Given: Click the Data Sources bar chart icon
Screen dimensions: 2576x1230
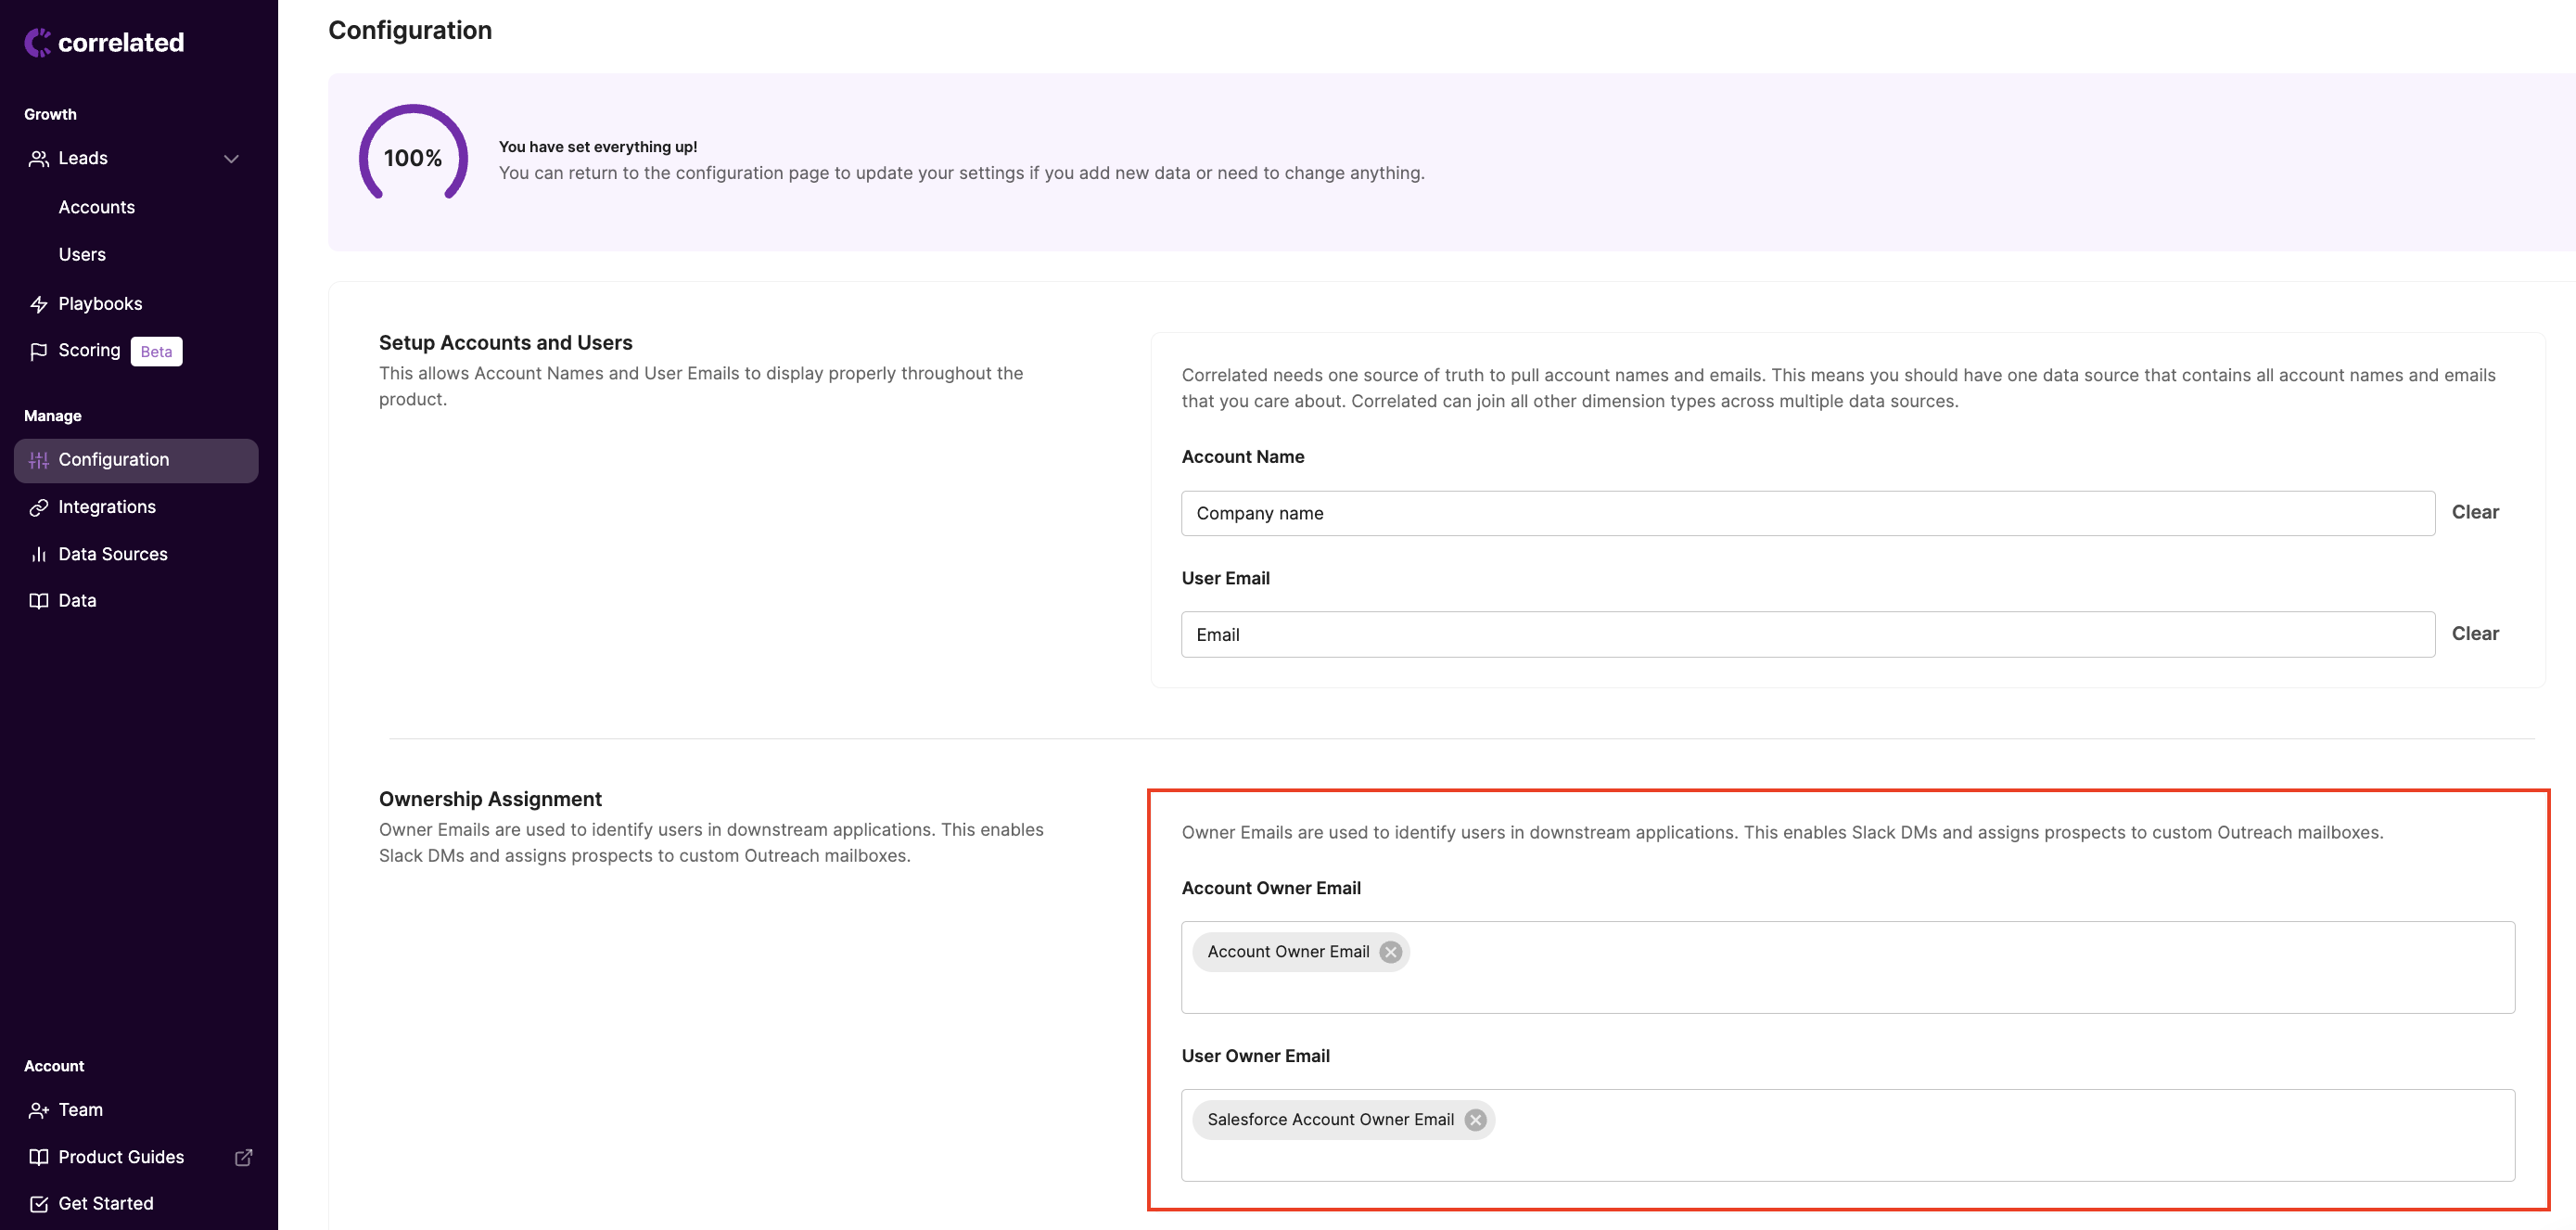Looking at the screenshot, I should pos(39,554).
